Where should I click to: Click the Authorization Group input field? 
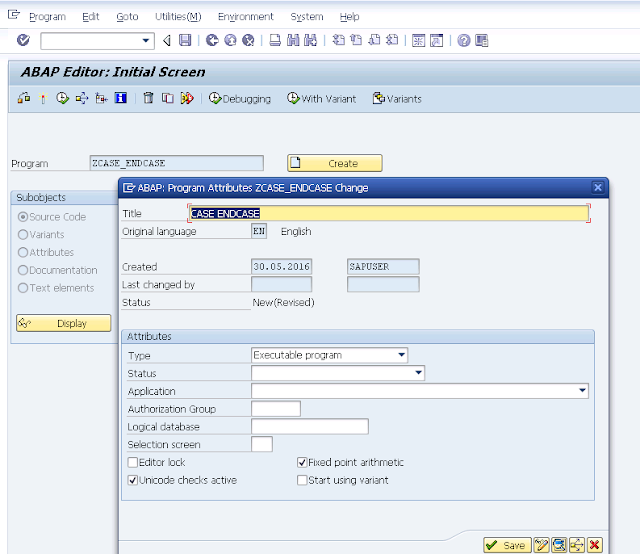point(276,409)
